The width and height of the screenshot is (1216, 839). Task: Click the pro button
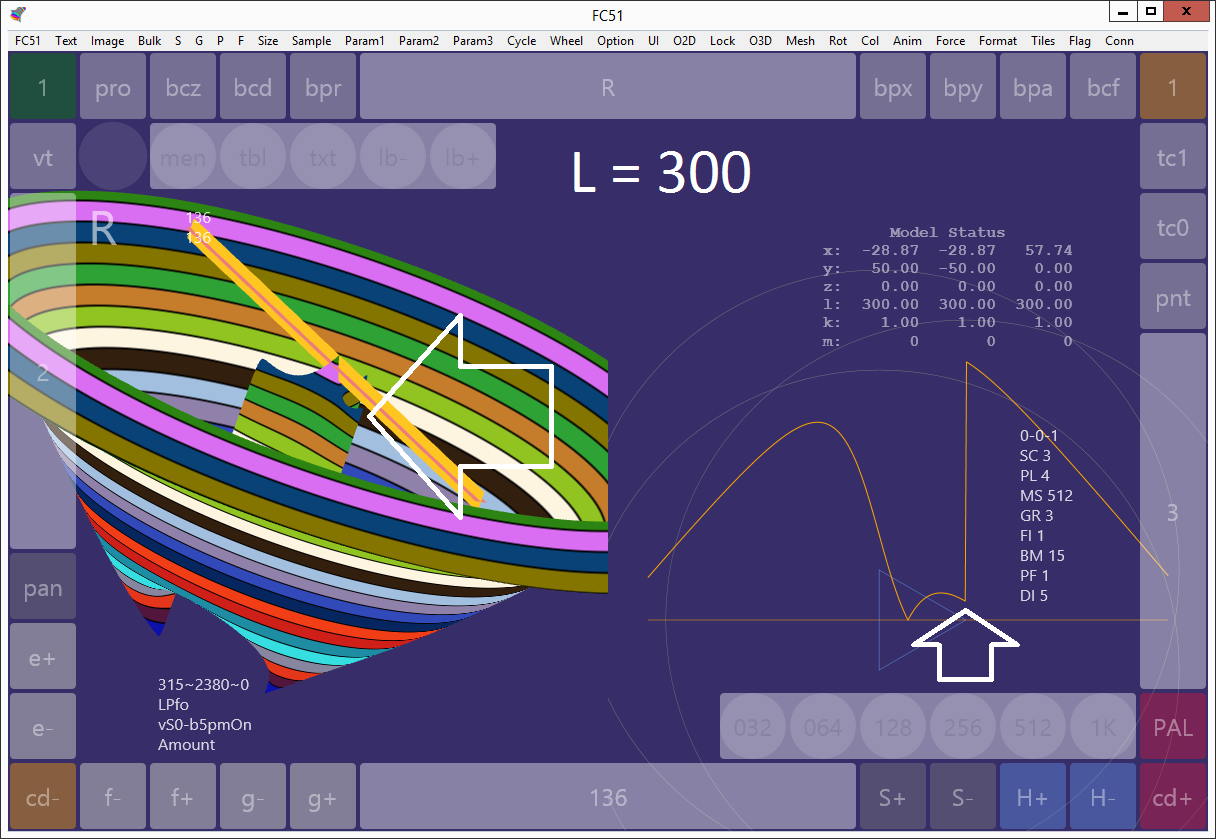(x=113, y=87)
